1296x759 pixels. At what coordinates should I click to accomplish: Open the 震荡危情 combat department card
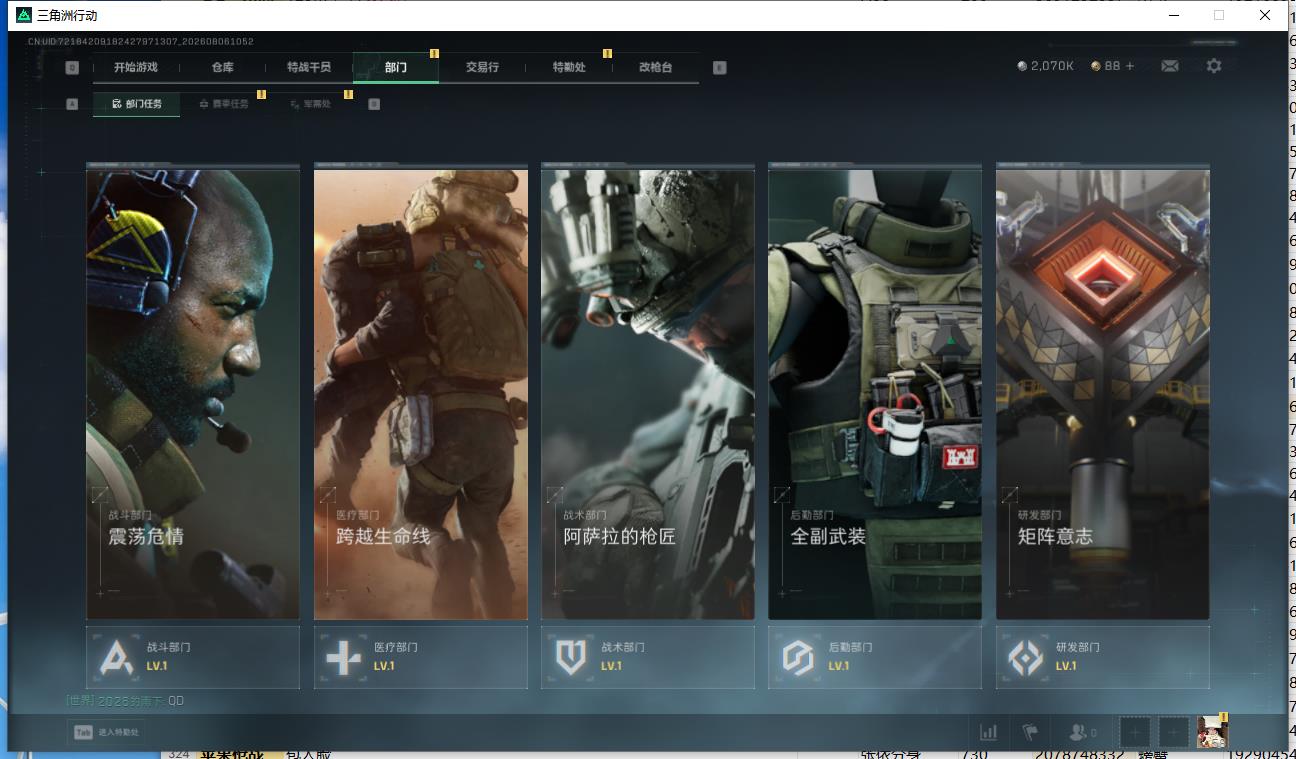tap(193, 394)
